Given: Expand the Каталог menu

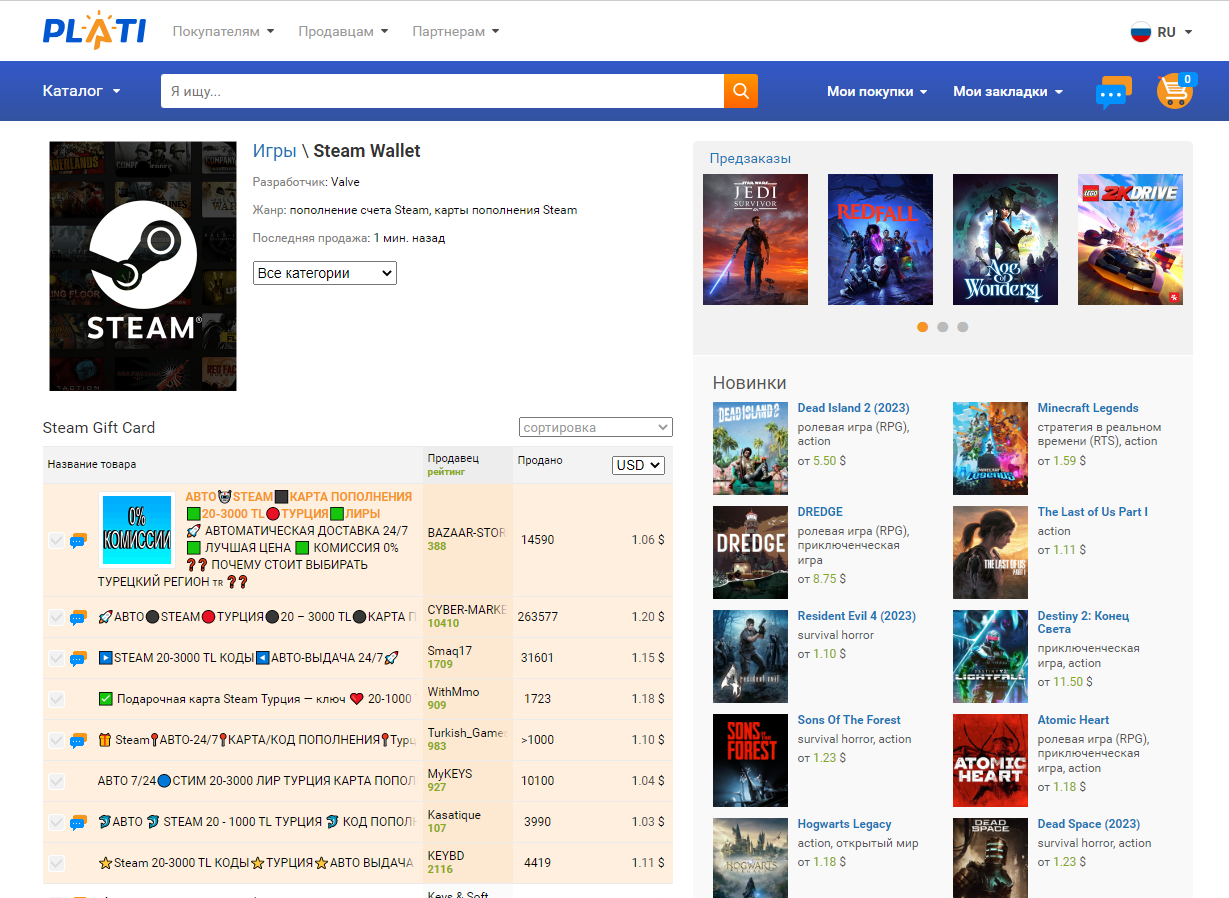Looking at the screenshot, I should coord(81,91).
